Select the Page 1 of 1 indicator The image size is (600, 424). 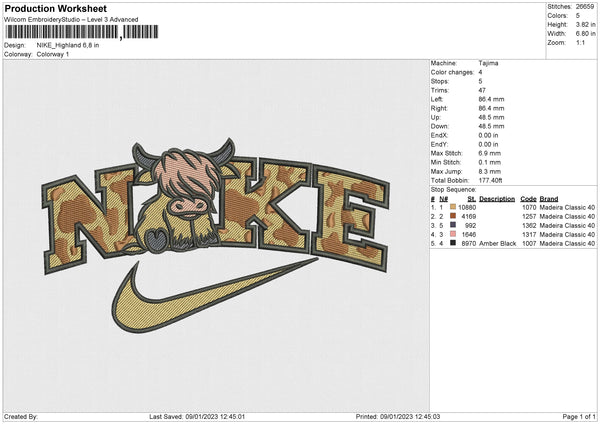click(x=579, y=416)
